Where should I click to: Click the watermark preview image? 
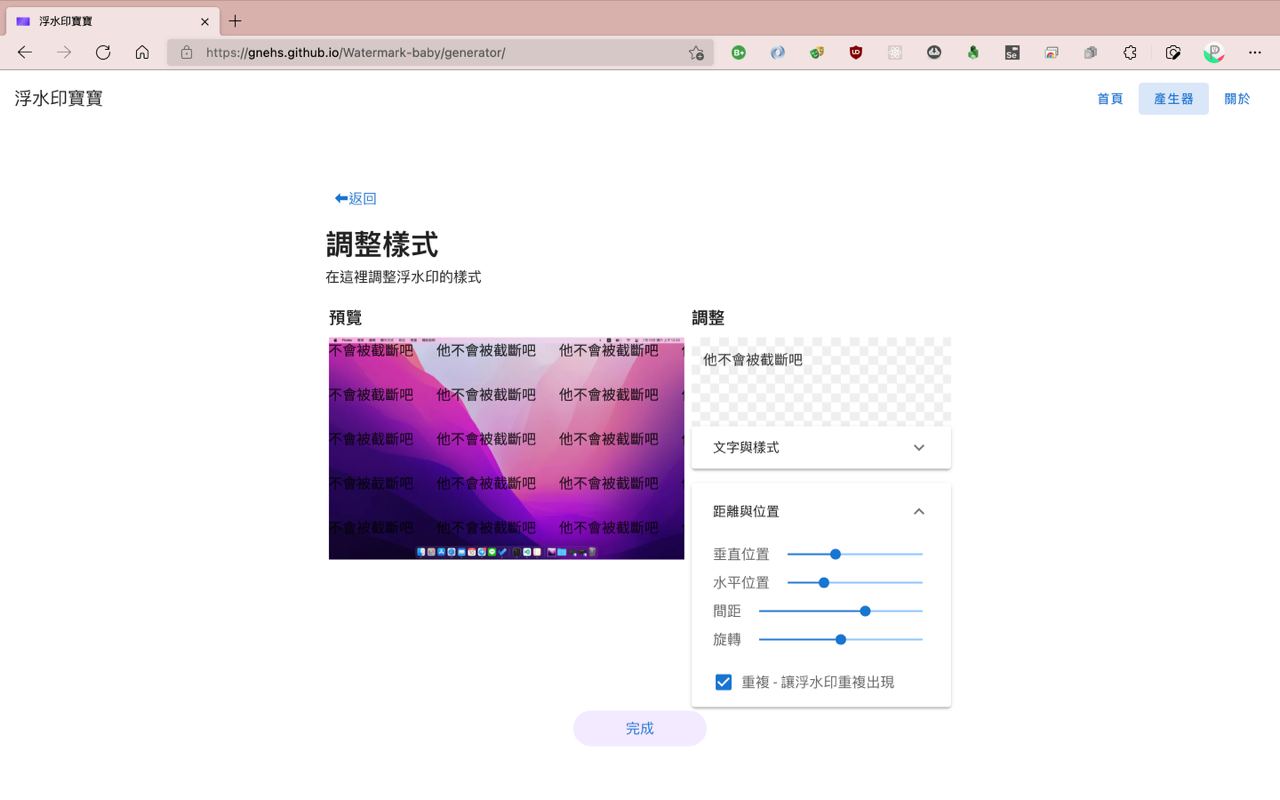[506, 448]
